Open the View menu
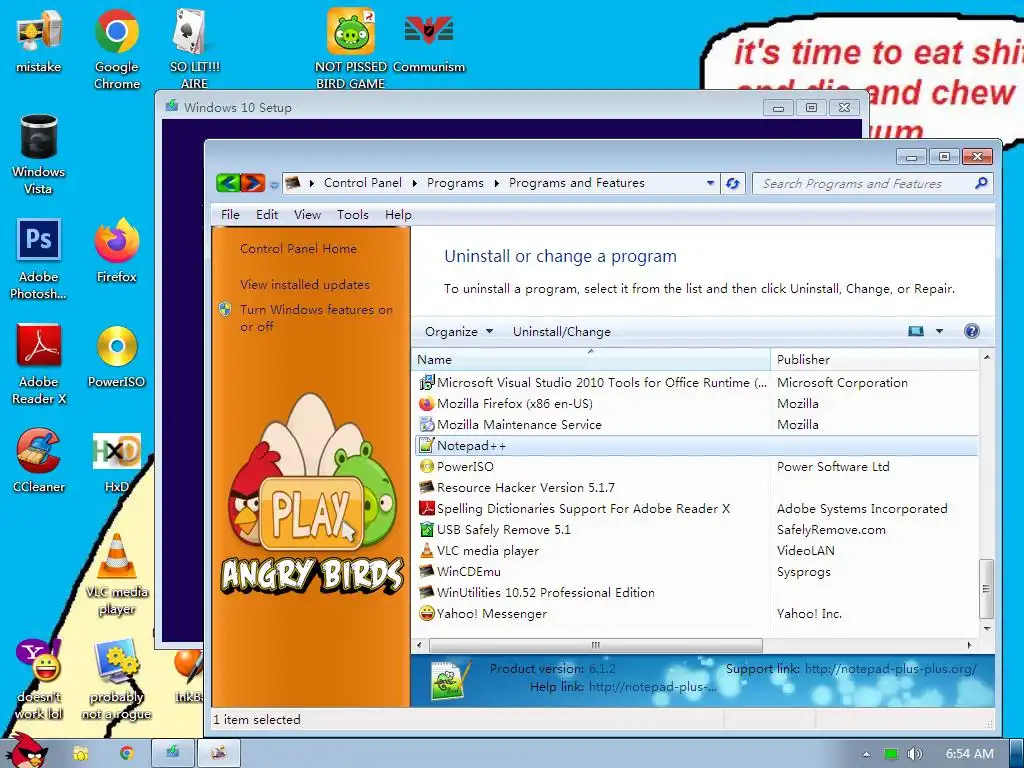The image size is (1024, 768). [x=307, y=215]
